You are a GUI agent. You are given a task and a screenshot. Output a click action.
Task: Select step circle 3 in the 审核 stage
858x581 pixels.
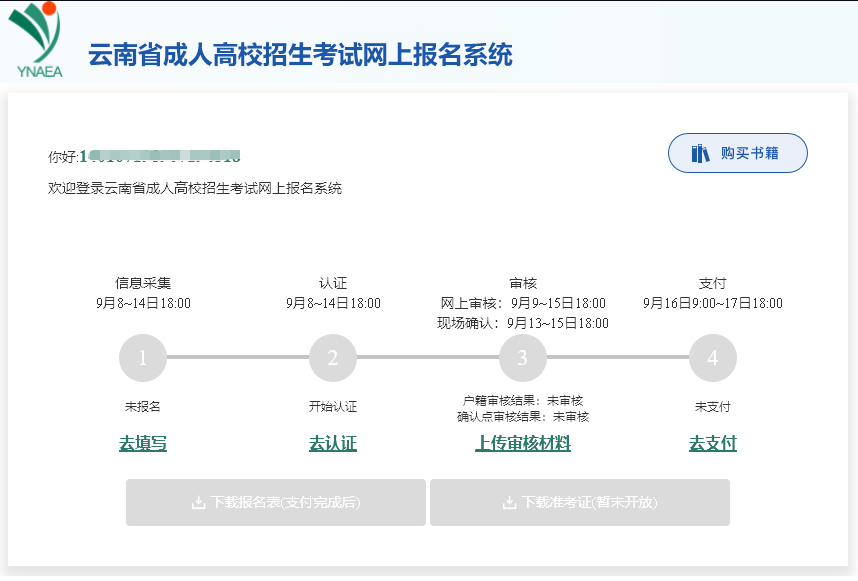coord(523,357)
